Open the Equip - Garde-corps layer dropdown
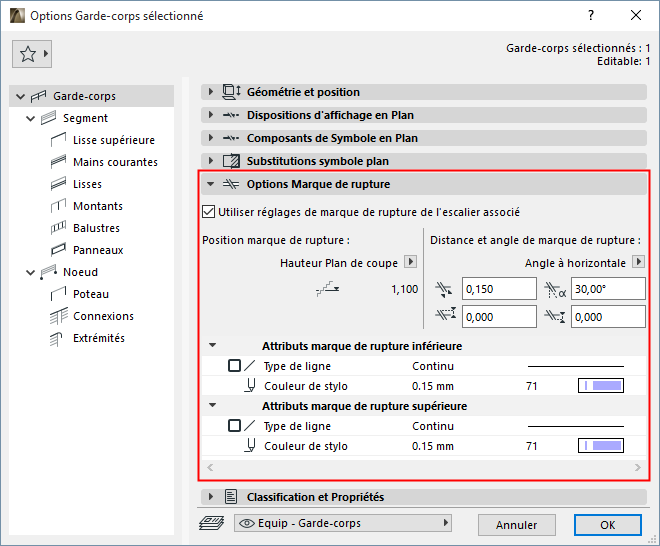Image resolution: width=660 pixels, height=546 pixels. 343,523
